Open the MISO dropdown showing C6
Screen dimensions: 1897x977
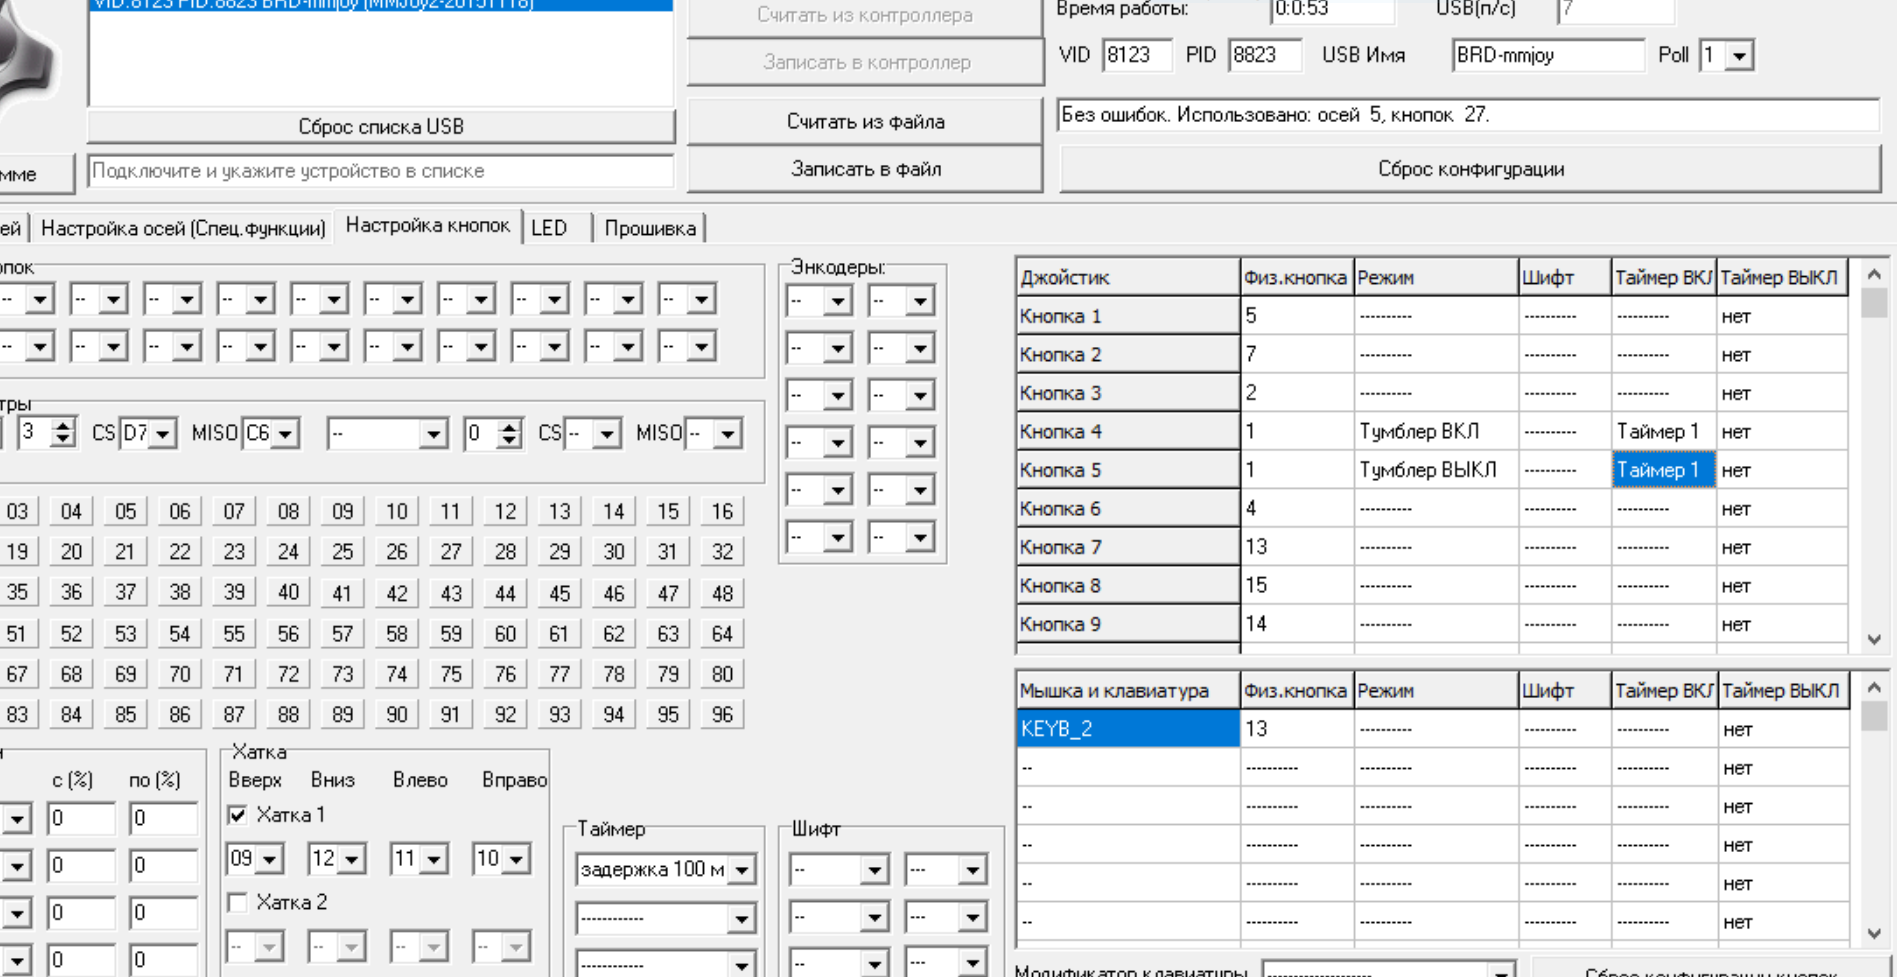286,434
